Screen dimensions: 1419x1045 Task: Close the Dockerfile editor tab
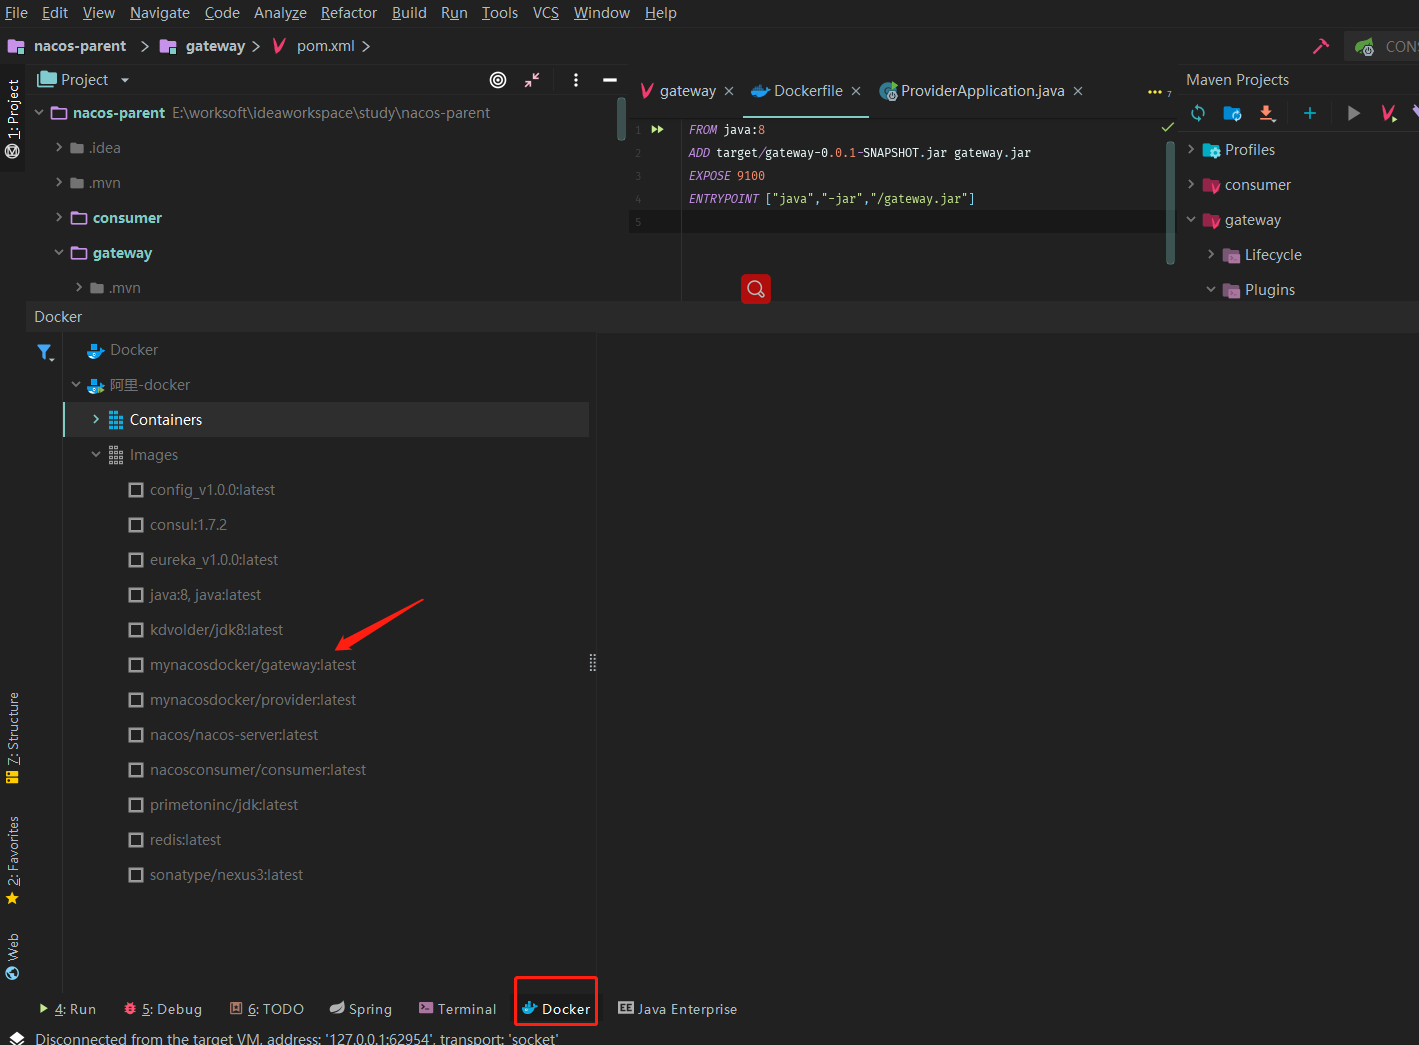[x=856, y=91]
